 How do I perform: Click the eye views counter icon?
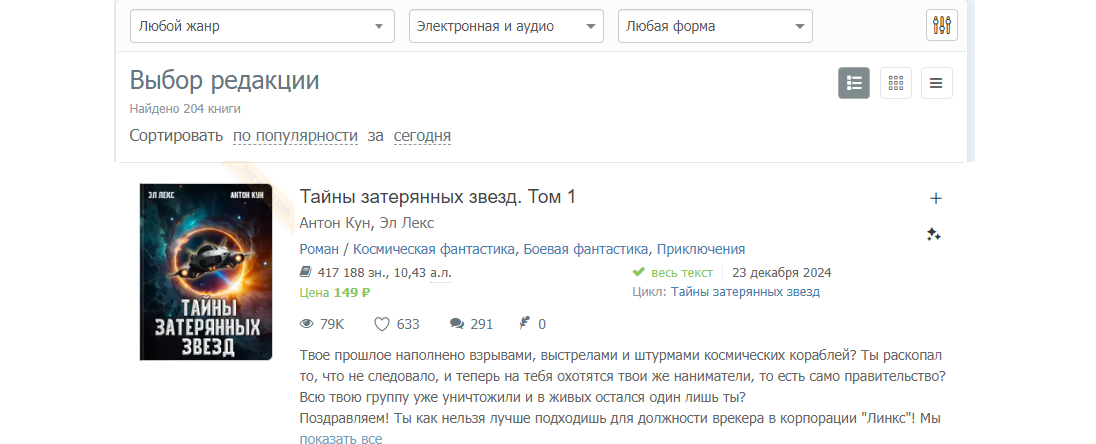click(307, 324)
